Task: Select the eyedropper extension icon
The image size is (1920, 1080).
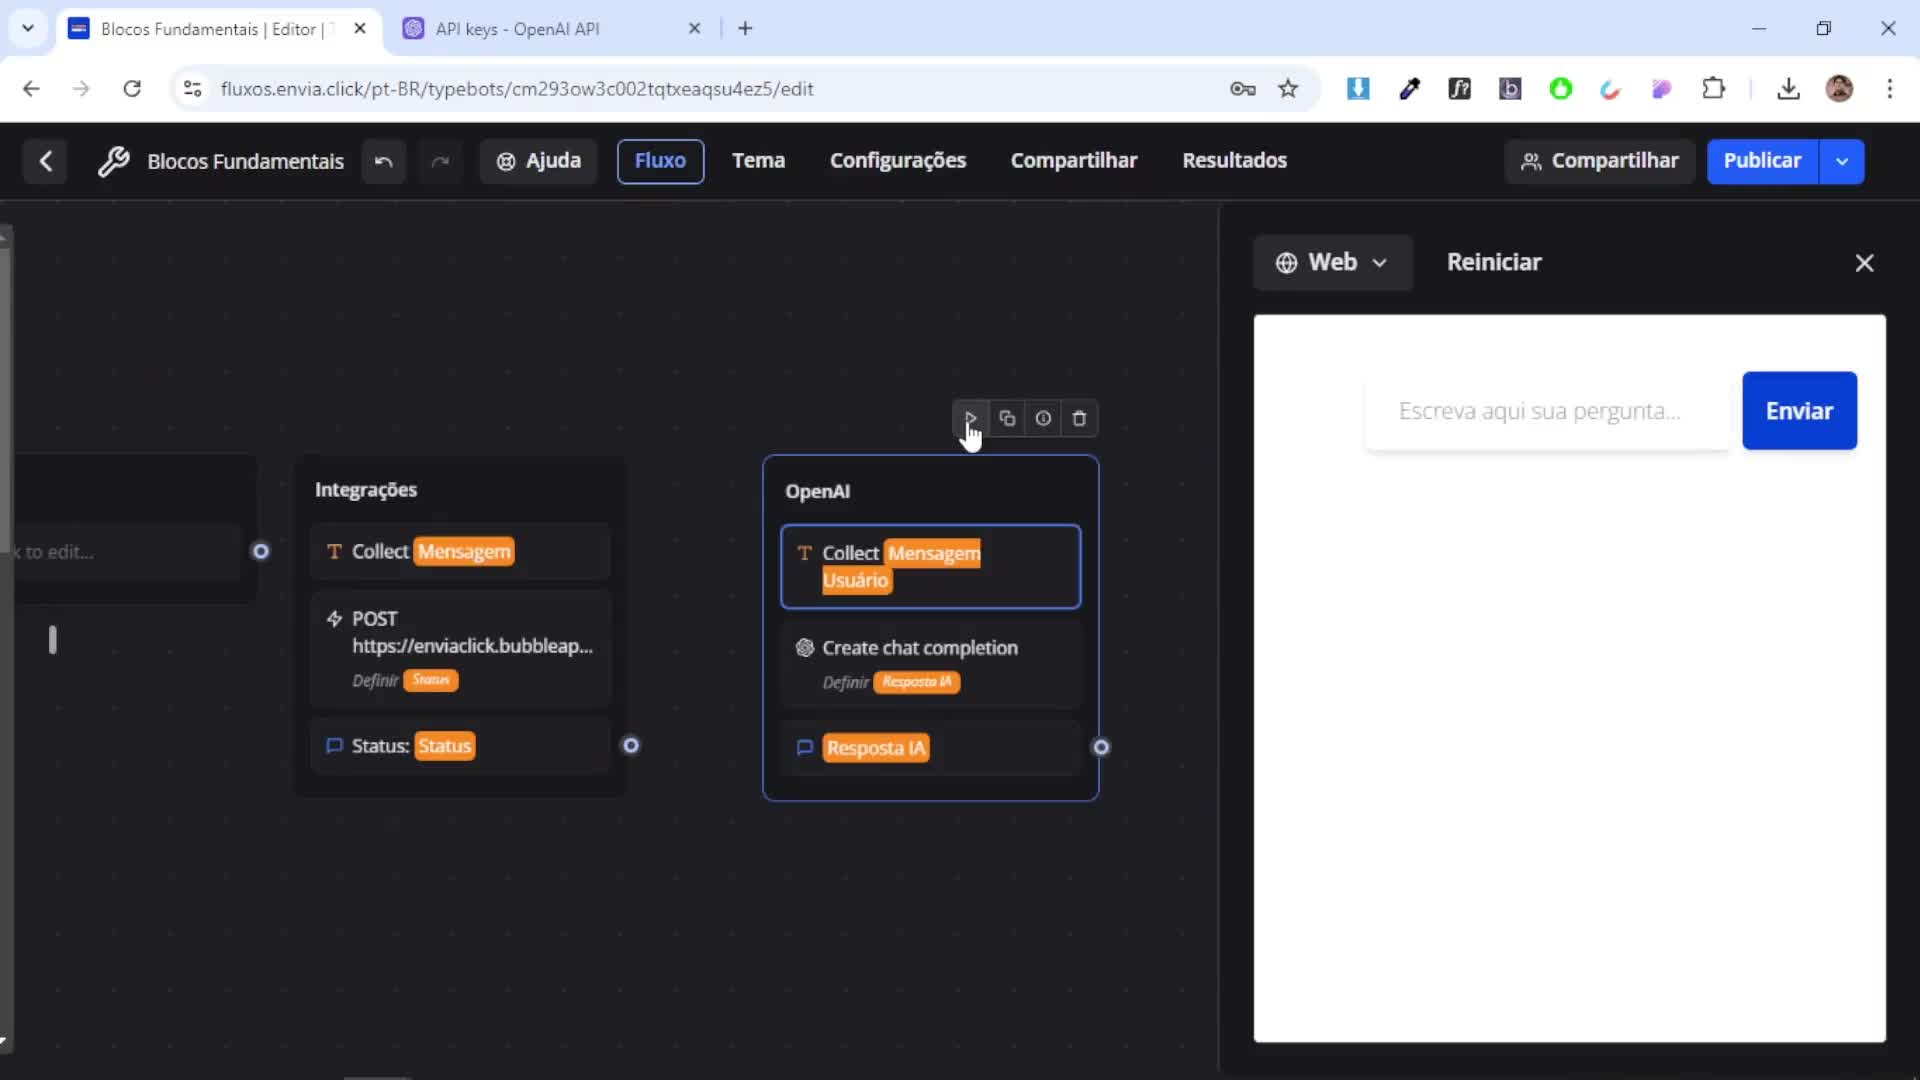Action: 1410,88
